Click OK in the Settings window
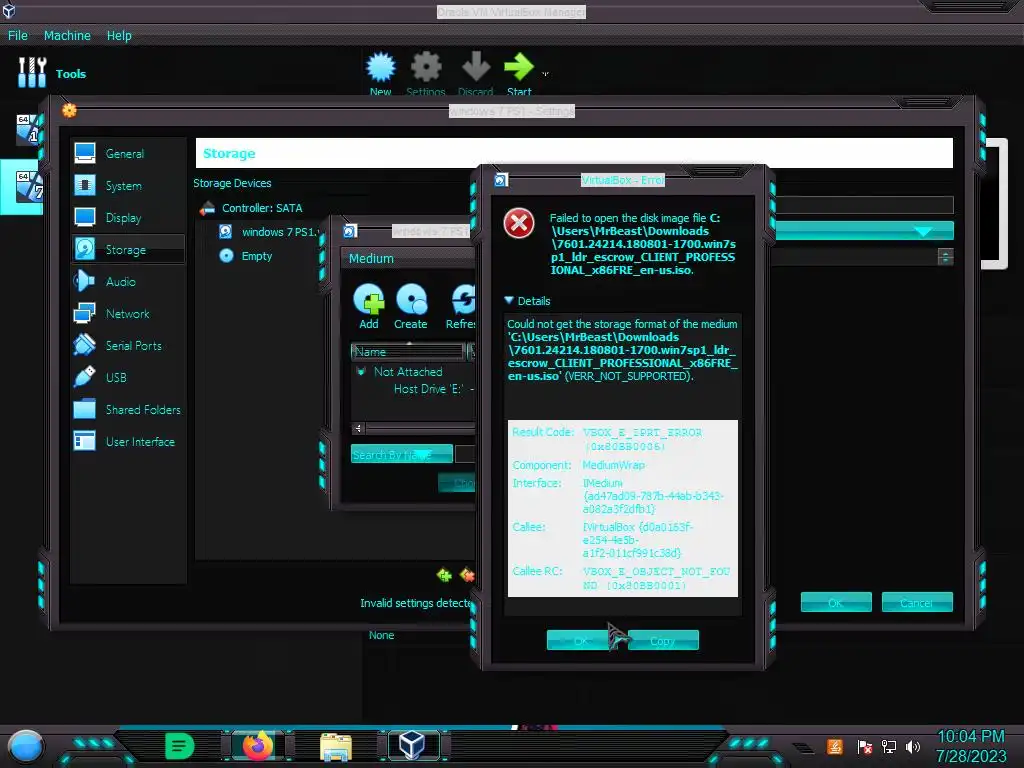The width and height of the screenshot is (1024, 768). [836, 602]
